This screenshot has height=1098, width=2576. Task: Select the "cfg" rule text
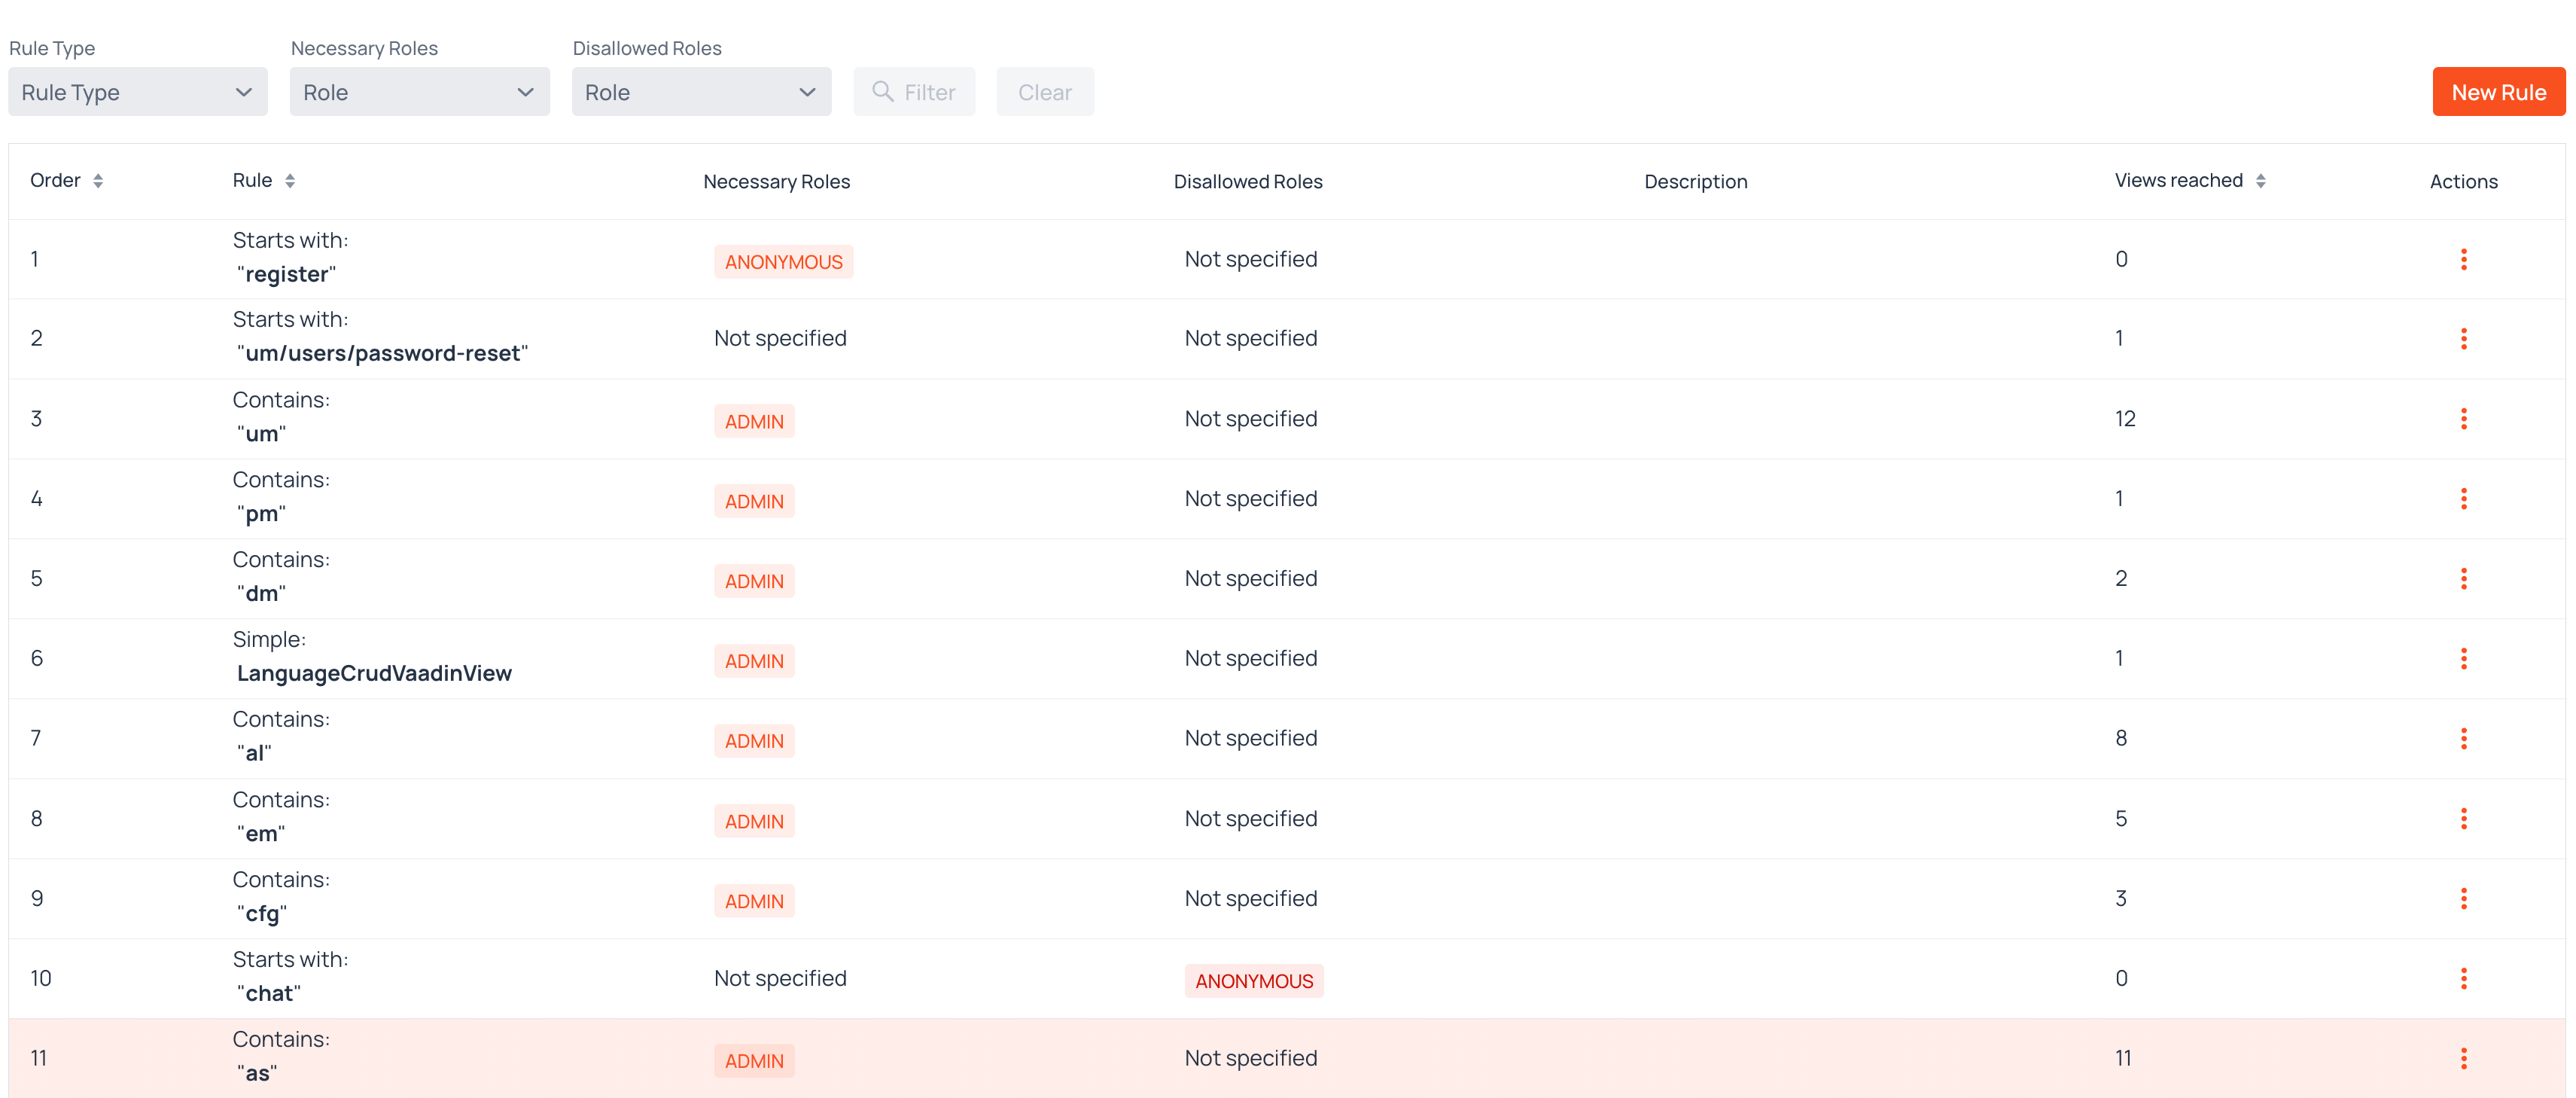coord(261,914)
